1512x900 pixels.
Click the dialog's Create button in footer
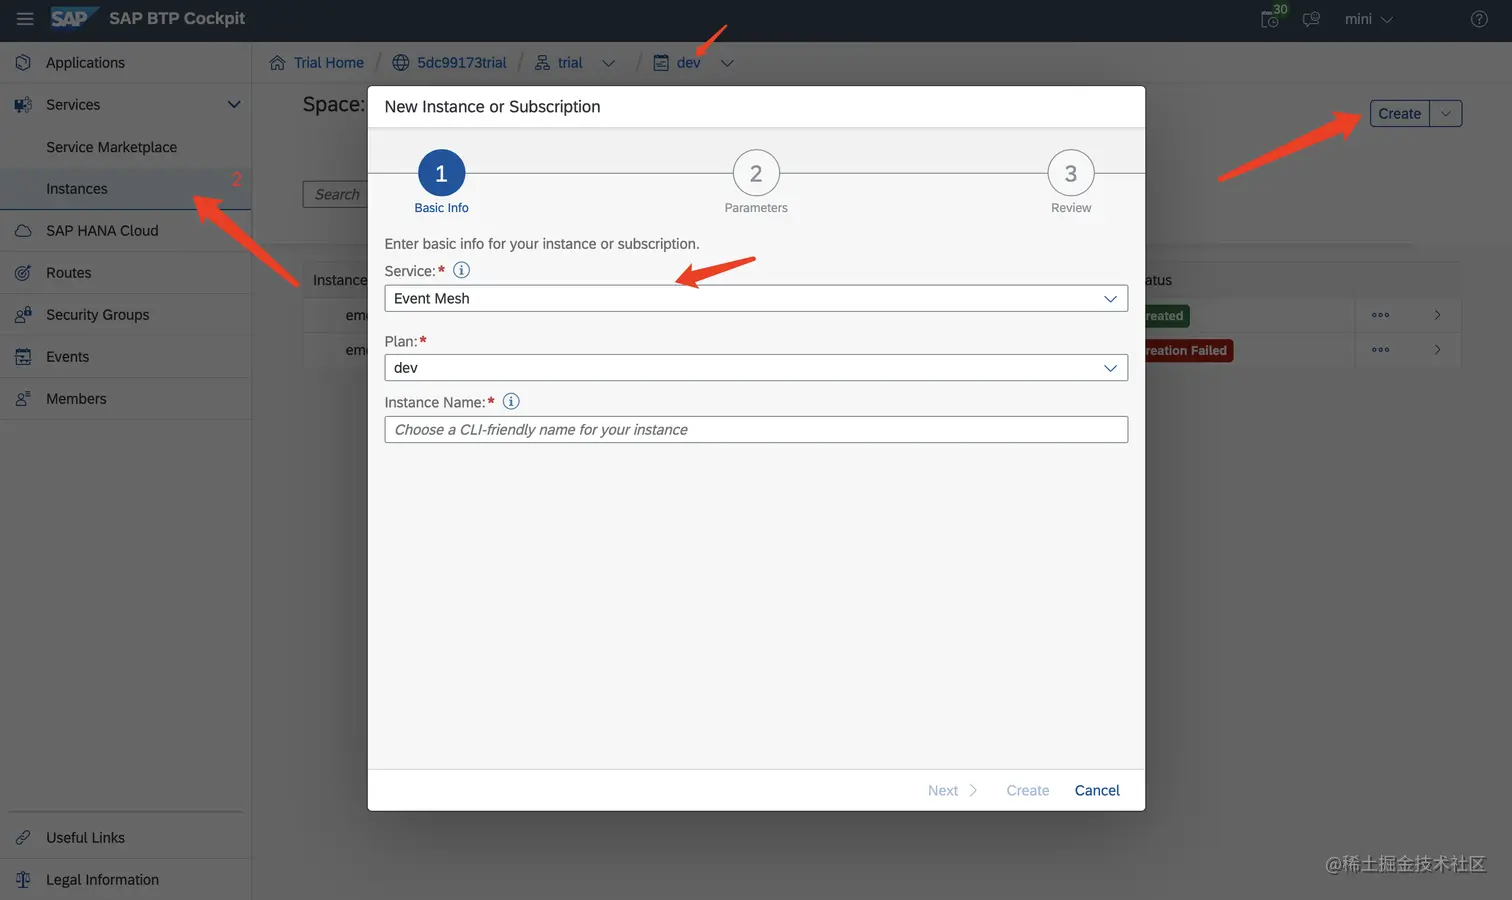[1028, 791]
